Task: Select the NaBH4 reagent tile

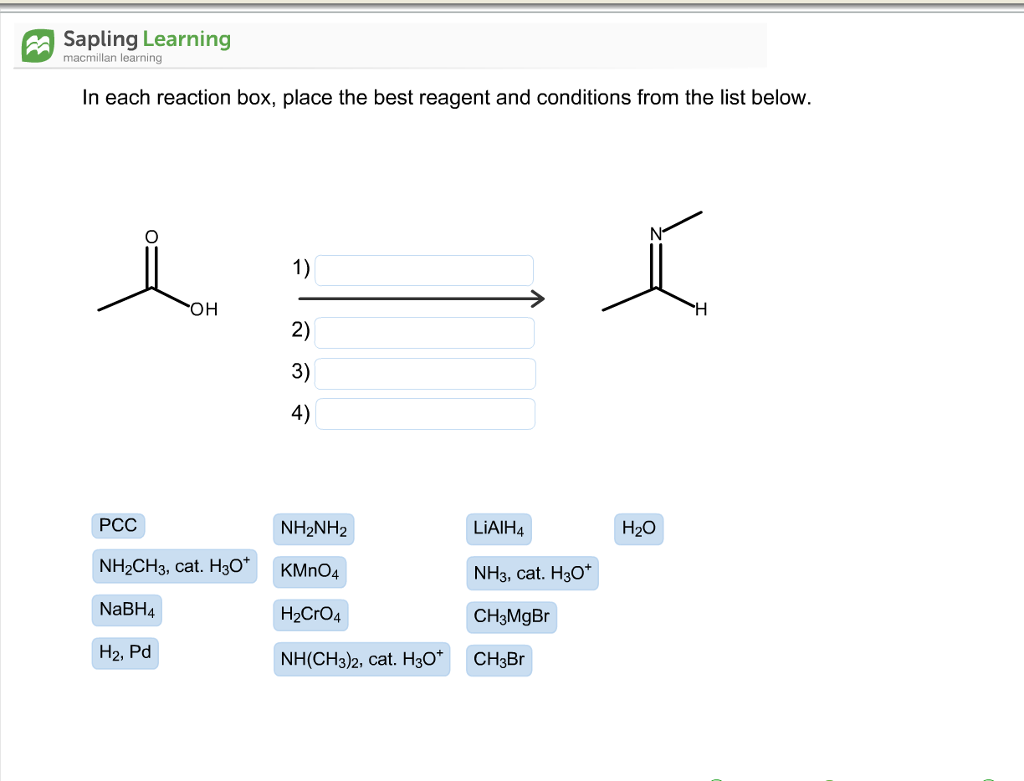Action: 126,609
